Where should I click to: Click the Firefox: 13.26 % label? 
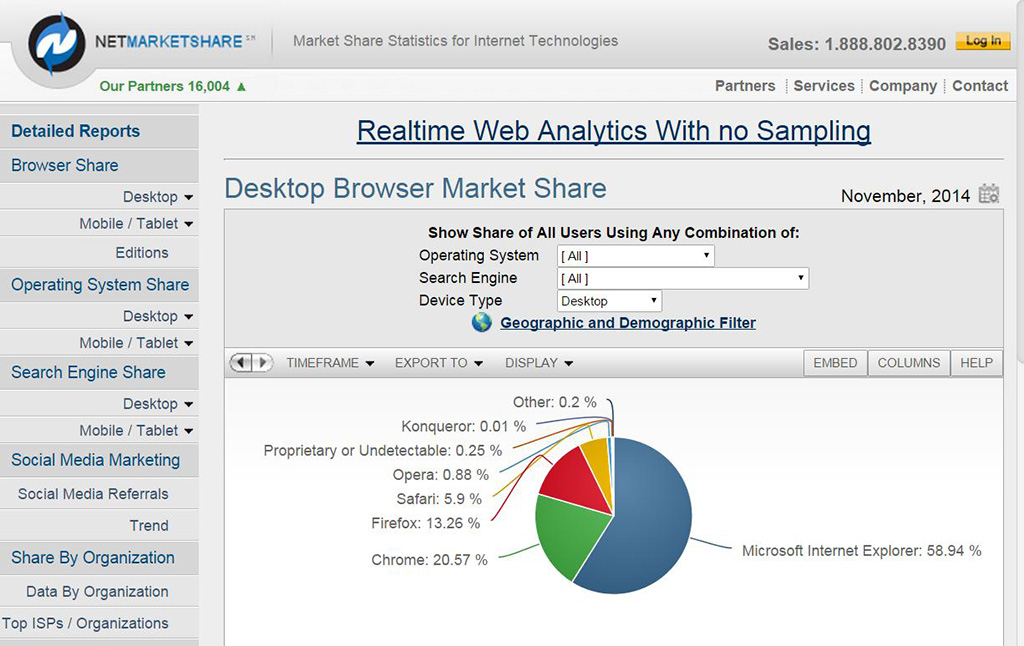425,523
